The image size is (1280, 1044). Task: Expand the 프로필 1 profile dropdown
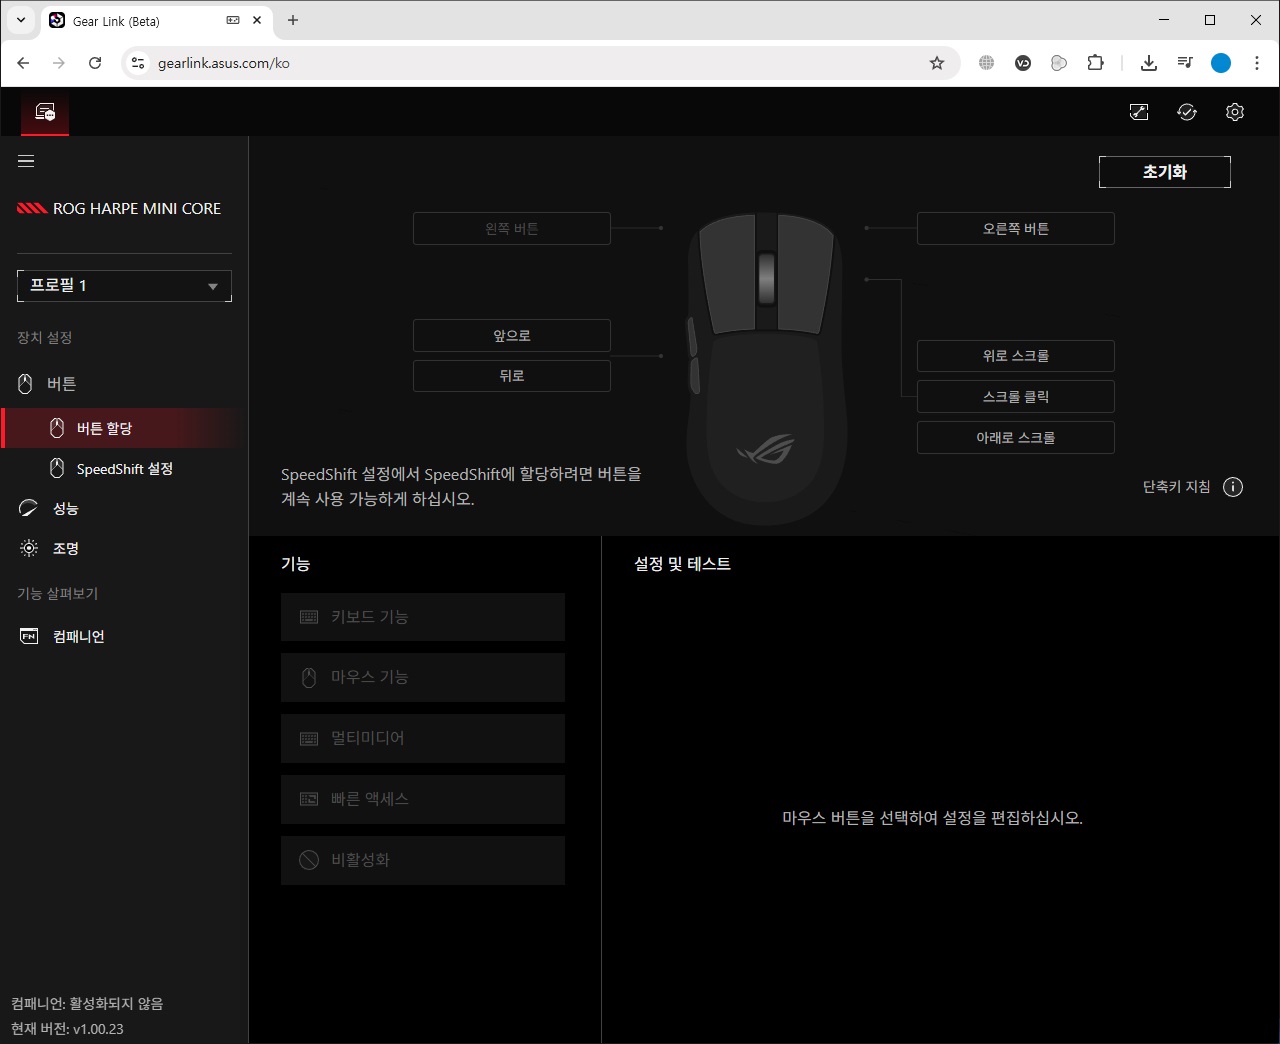point(124,285)
